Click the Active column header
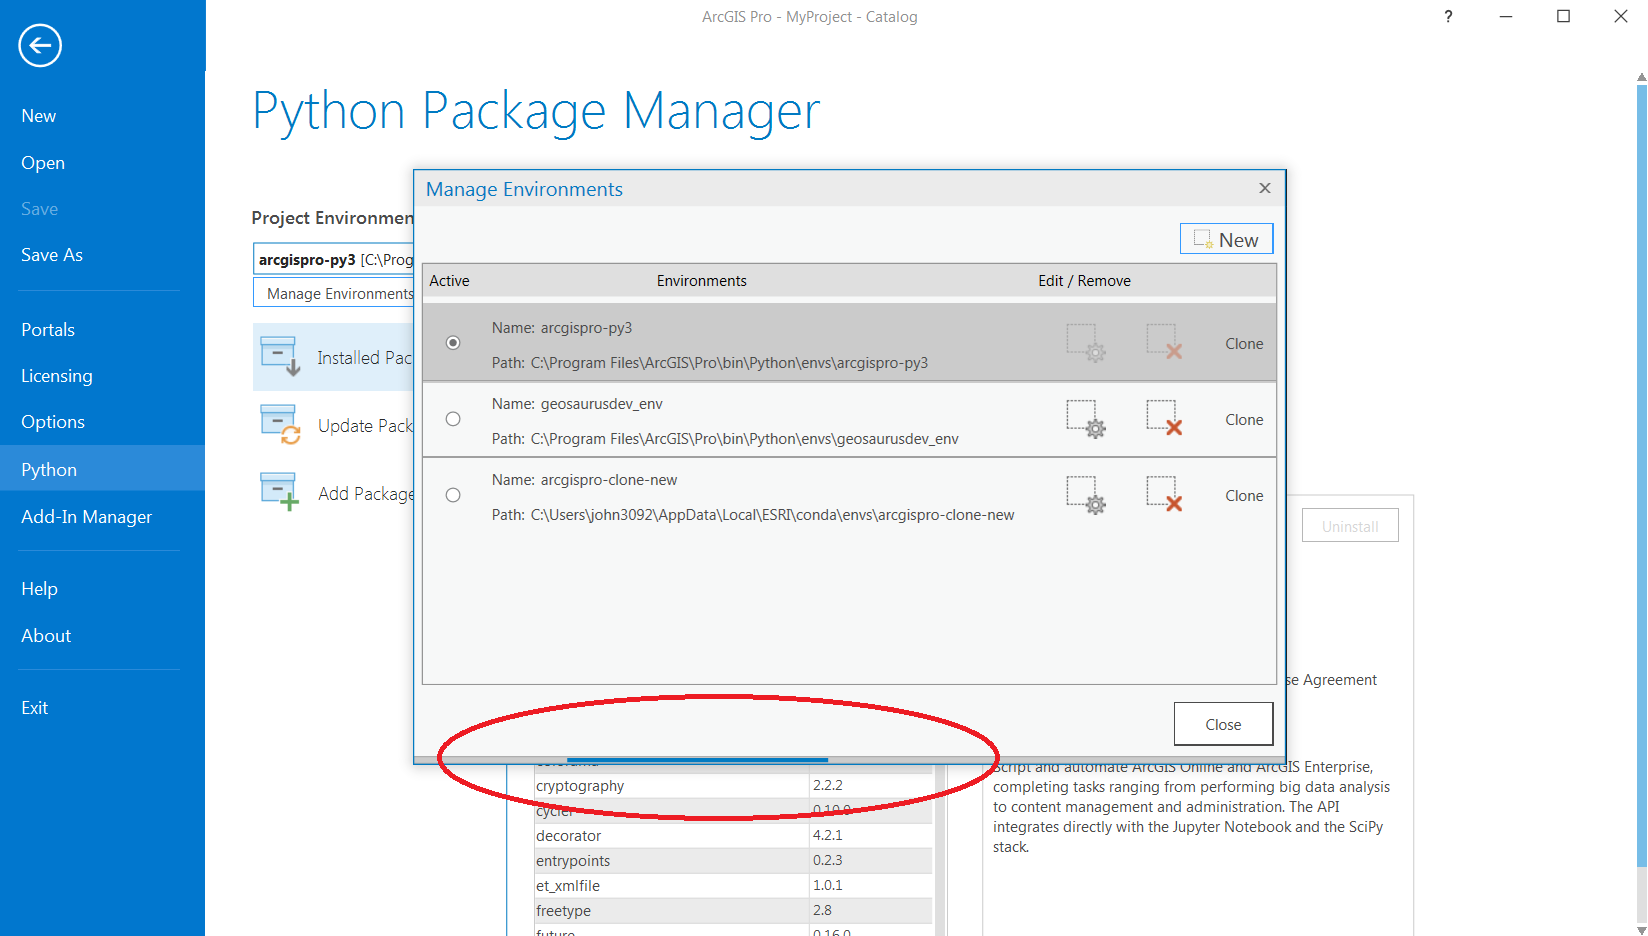Viewport: 1648px width, 936px height. coord(449,281)
